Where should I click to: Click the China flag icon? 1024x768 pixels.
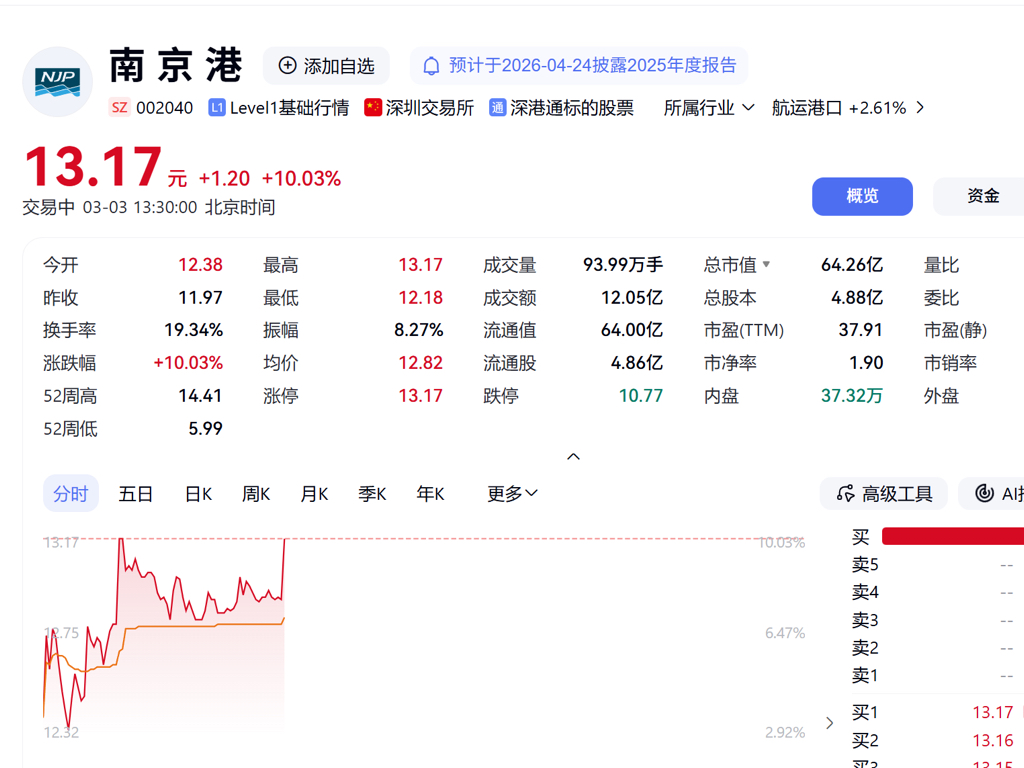(373, 108)
